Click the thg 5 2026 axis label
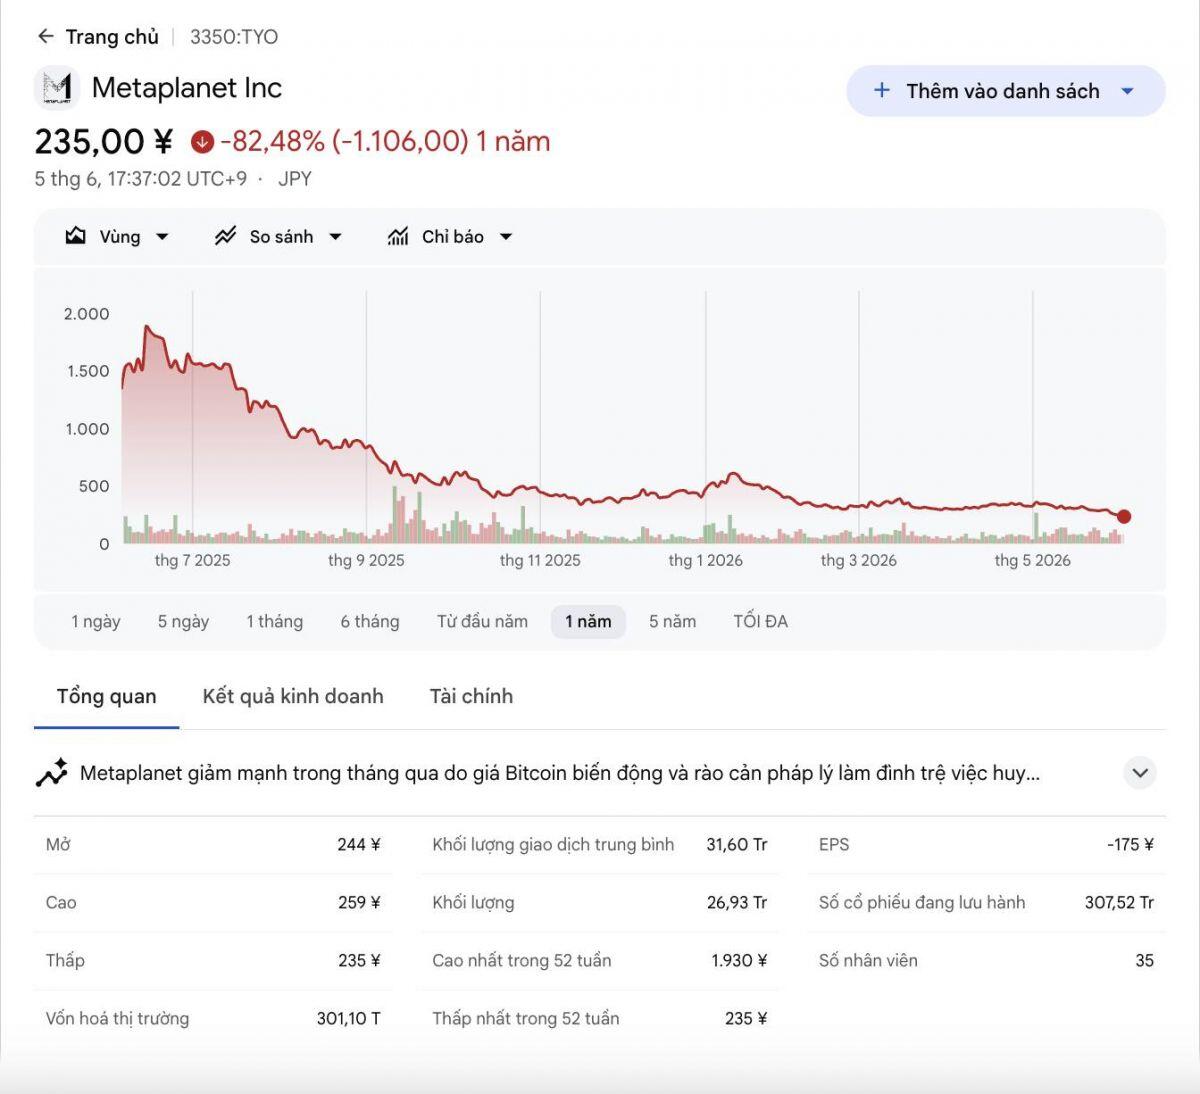This screenshot has height=1094, width=1200. (x=1032, y=561)
